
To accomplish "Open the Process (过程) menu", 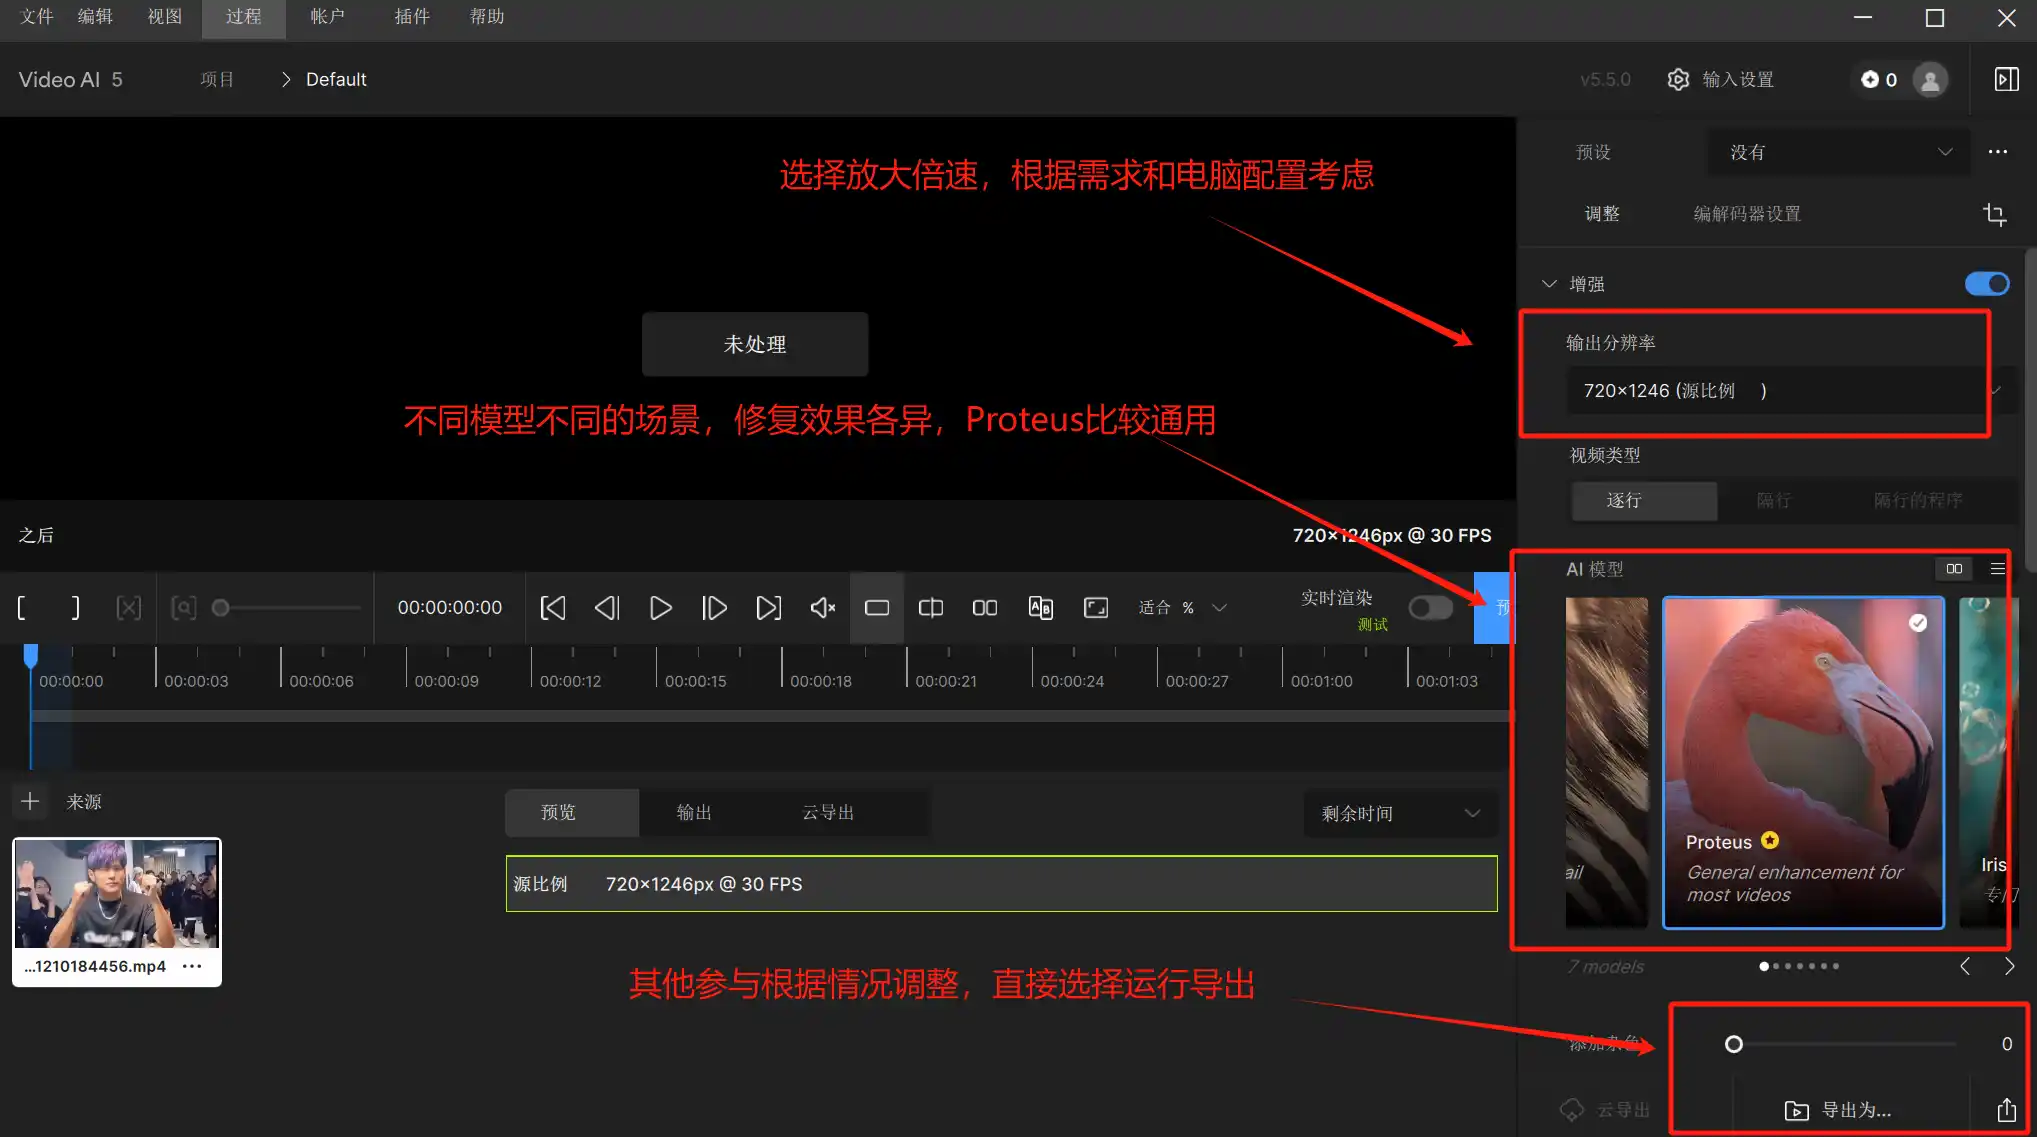I will click(x=244, y=17).
